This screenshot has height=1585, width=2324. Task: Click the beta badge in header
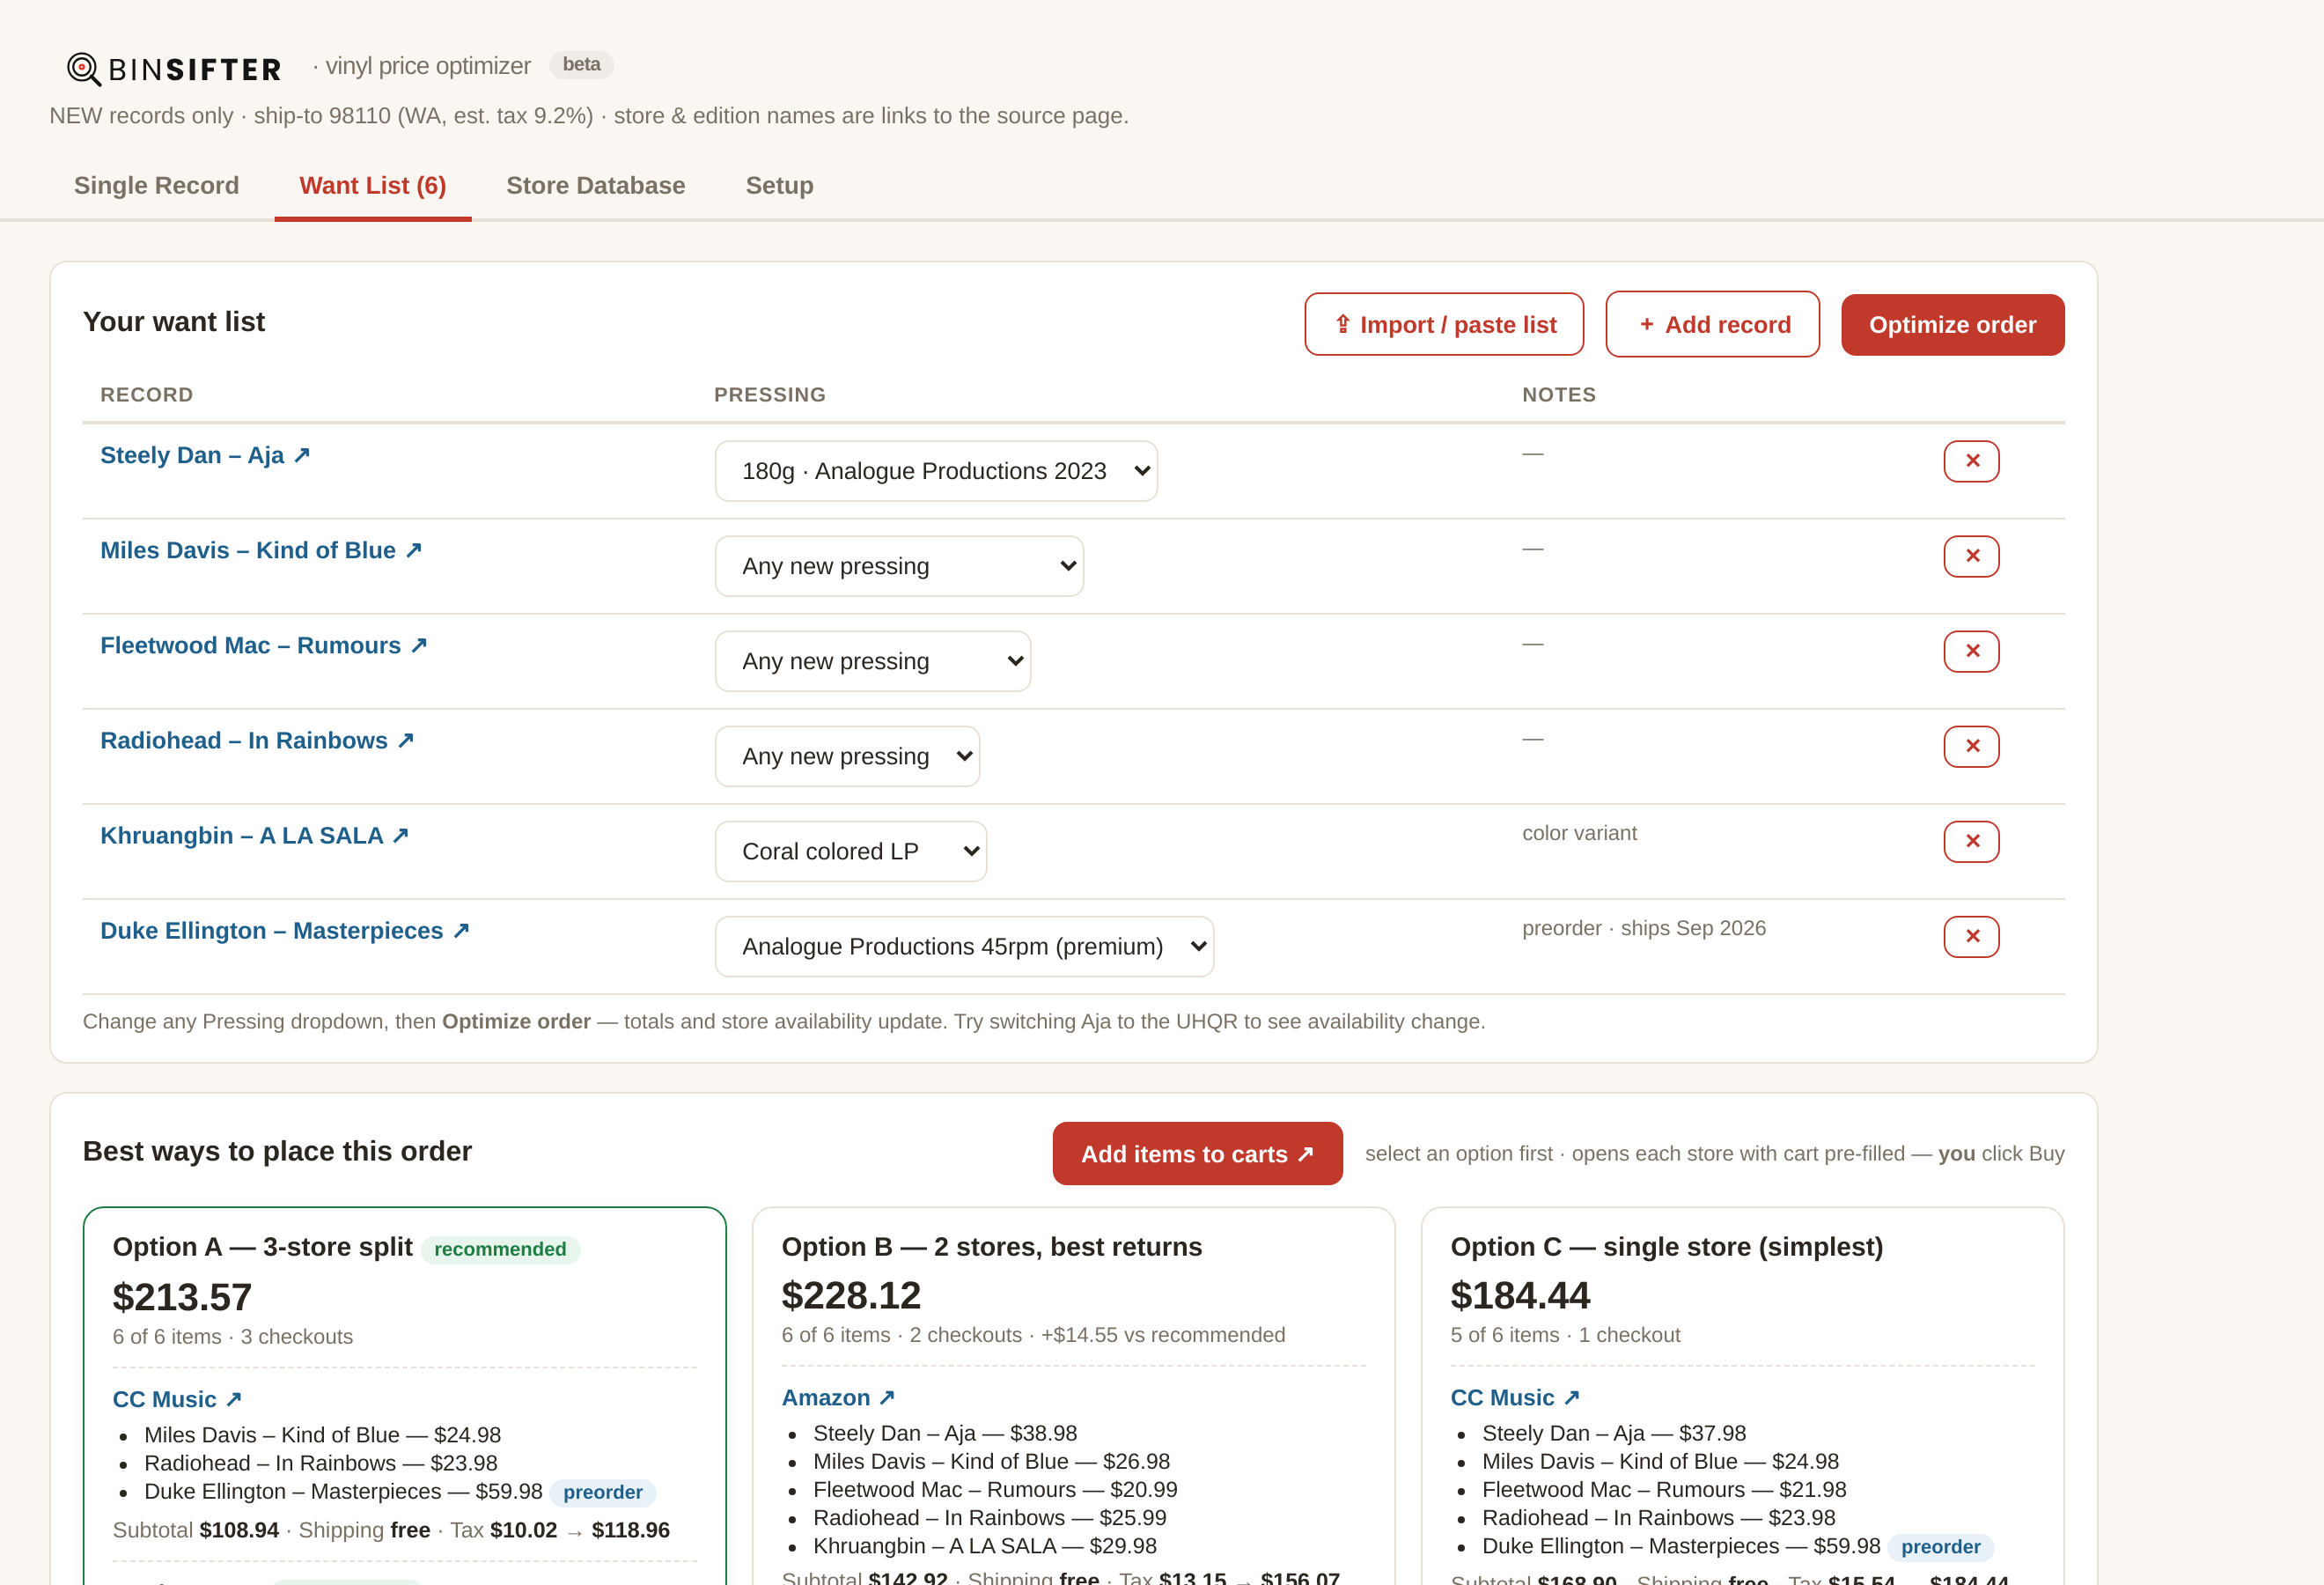click(581, 65)
